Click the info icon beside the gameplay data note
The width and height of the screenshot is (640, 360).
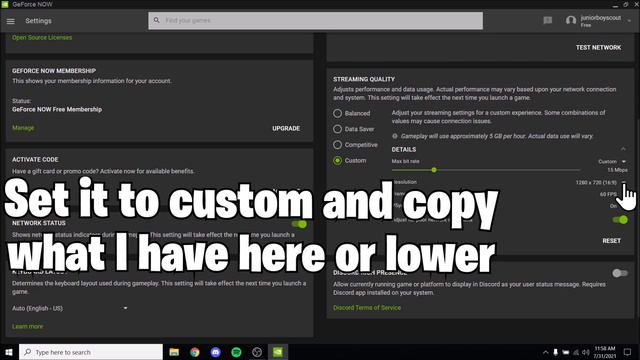tap(395, 136)
